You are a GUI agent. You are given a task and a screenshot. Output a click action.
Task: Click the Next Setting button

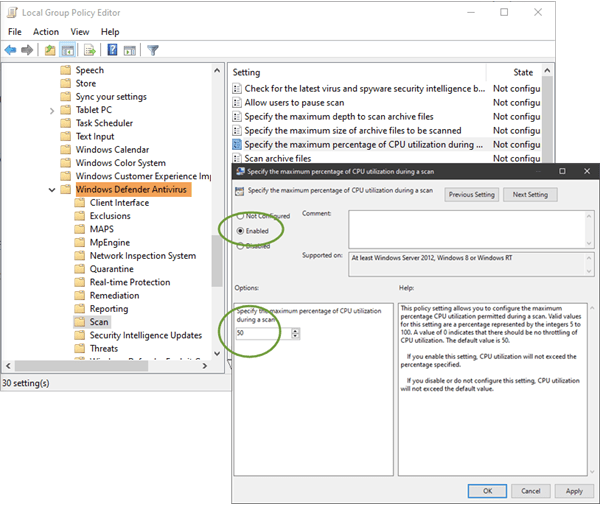point(530,195)
